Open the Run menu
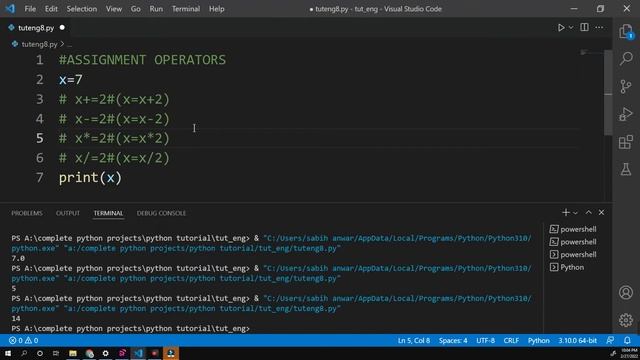 pos(156,9)
